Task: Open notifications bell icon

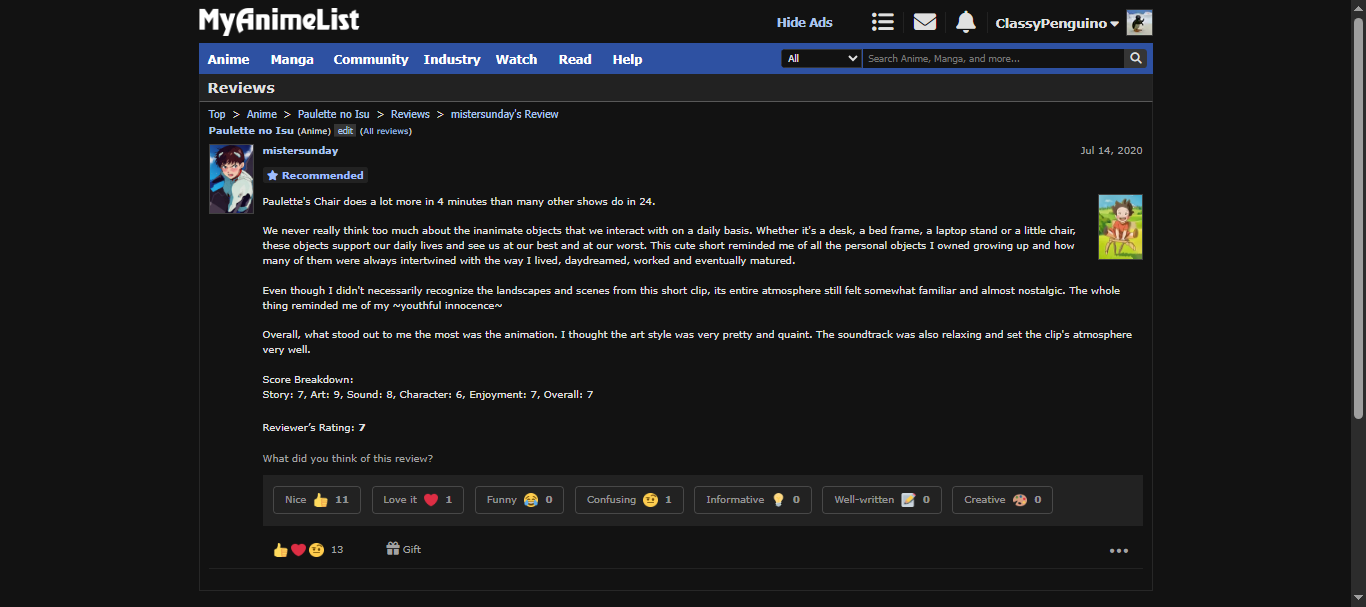Action: pyautogui.click(x=965, y=22)
